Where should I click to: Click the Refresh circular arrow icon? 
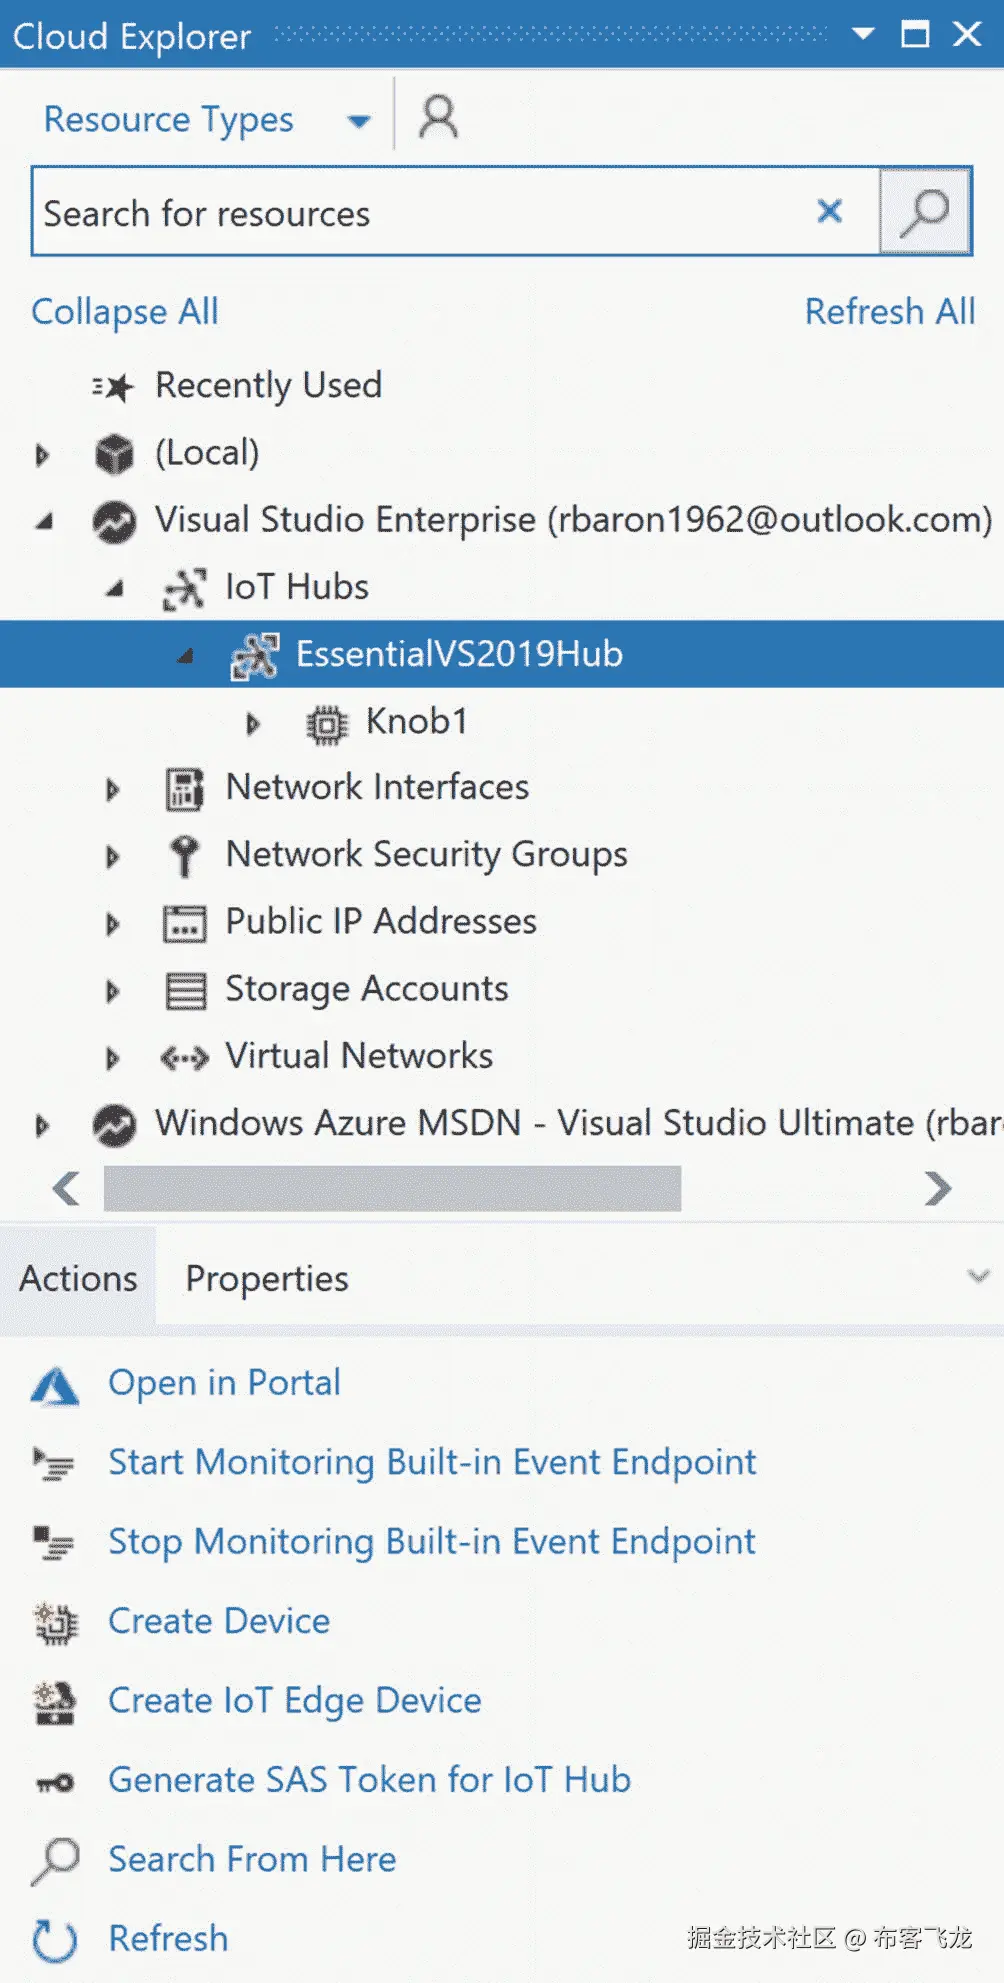click(55, 1940)
